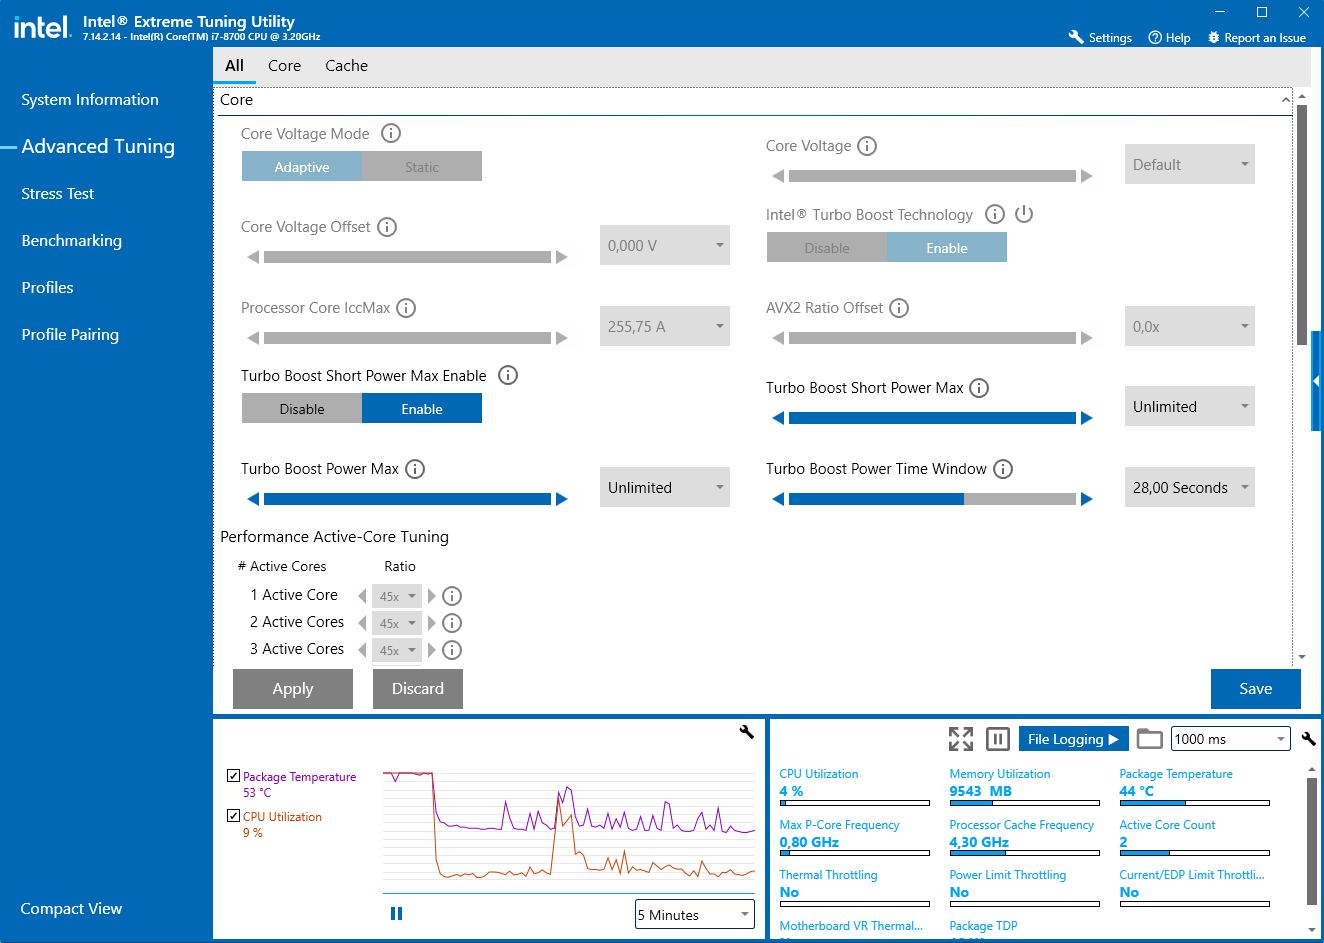Viewport: 1324px width, 943px height.
Task: Switch to the Cache tab
Action: coord(346,65)
